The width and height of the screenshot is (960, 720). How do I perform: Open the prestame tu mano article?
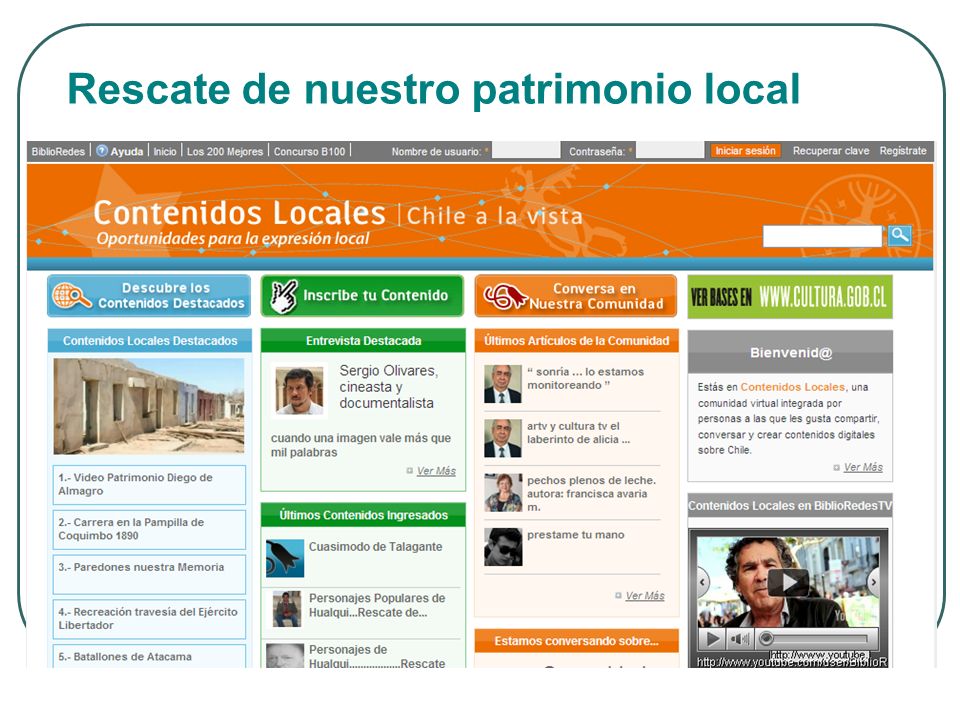[x=576, y=534]
